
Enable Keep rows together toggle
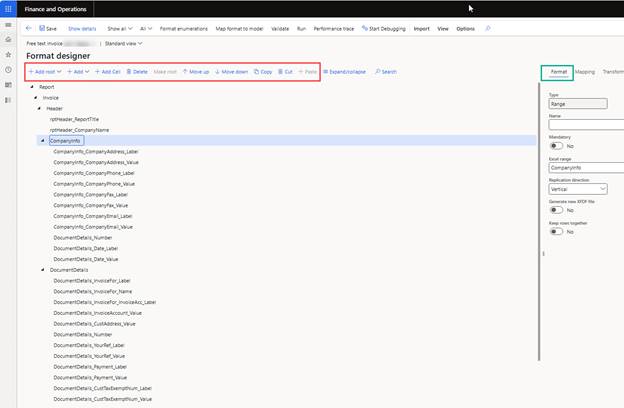pyautogui.click(x=556, y=231)
